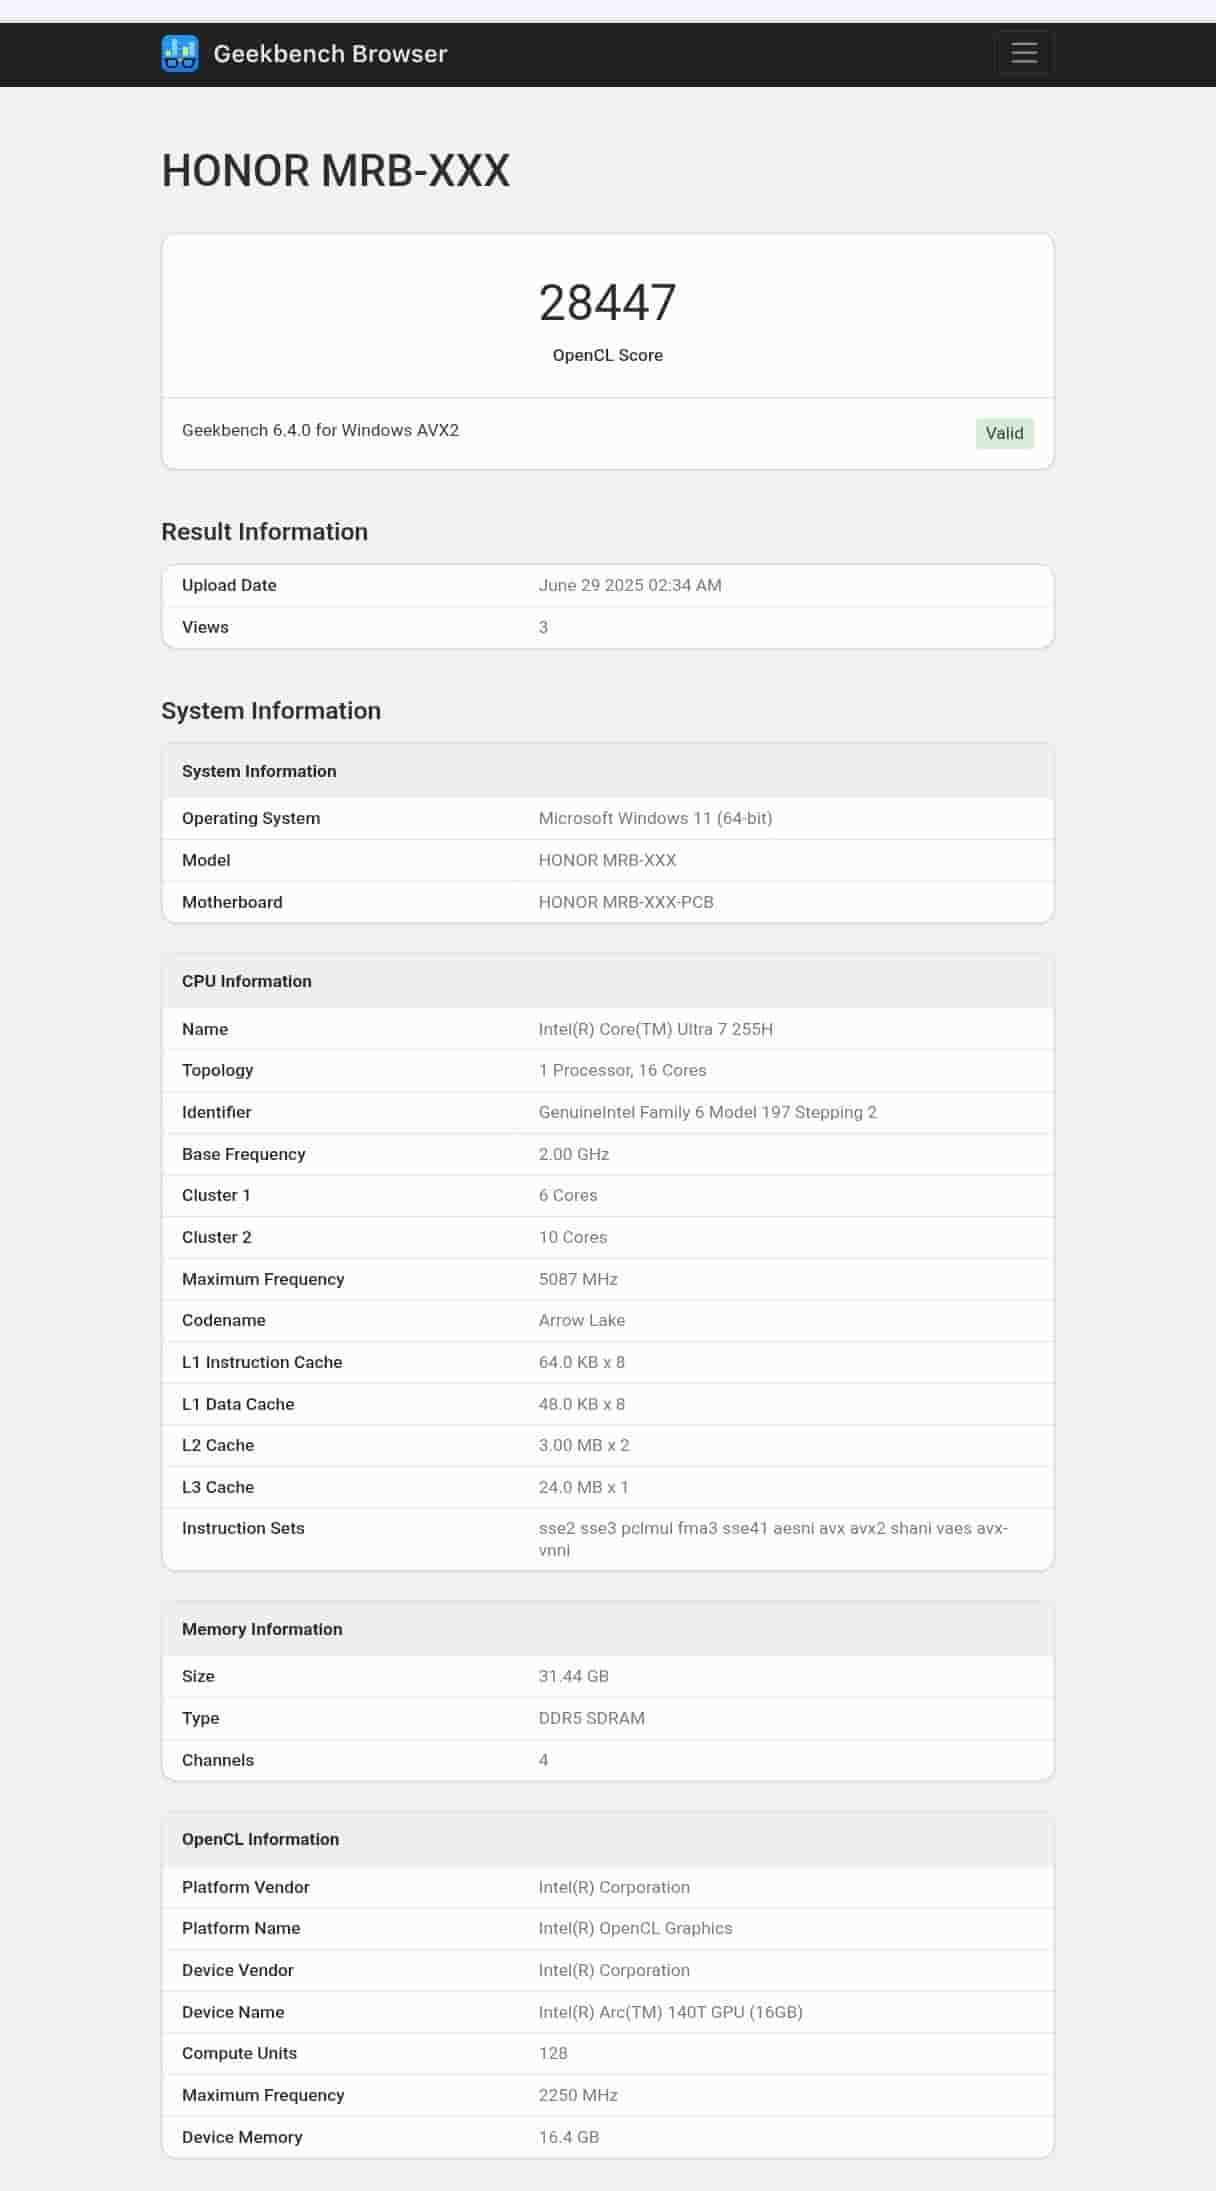The width and height of the screenshot is (1216, 2191).
Task: Expand the hamburger navigation menu
Action: coord(1024,53)
